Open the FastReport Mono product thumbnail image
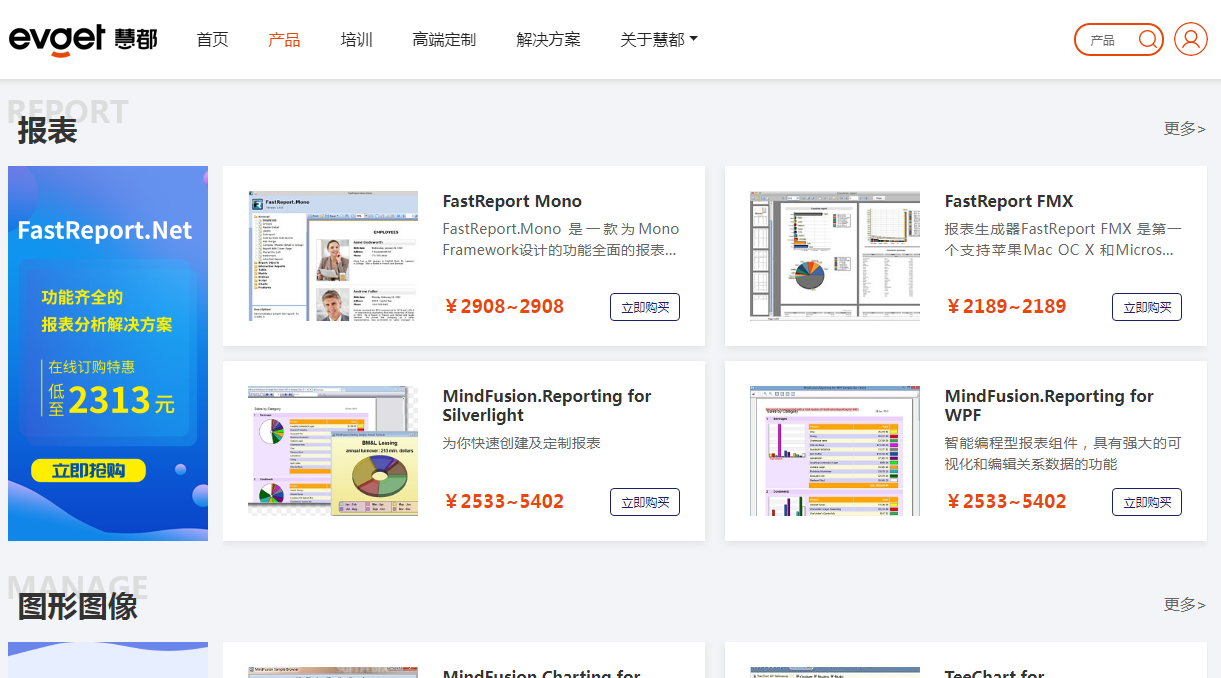Screen dimensions: 1221x678 point(333,255)
